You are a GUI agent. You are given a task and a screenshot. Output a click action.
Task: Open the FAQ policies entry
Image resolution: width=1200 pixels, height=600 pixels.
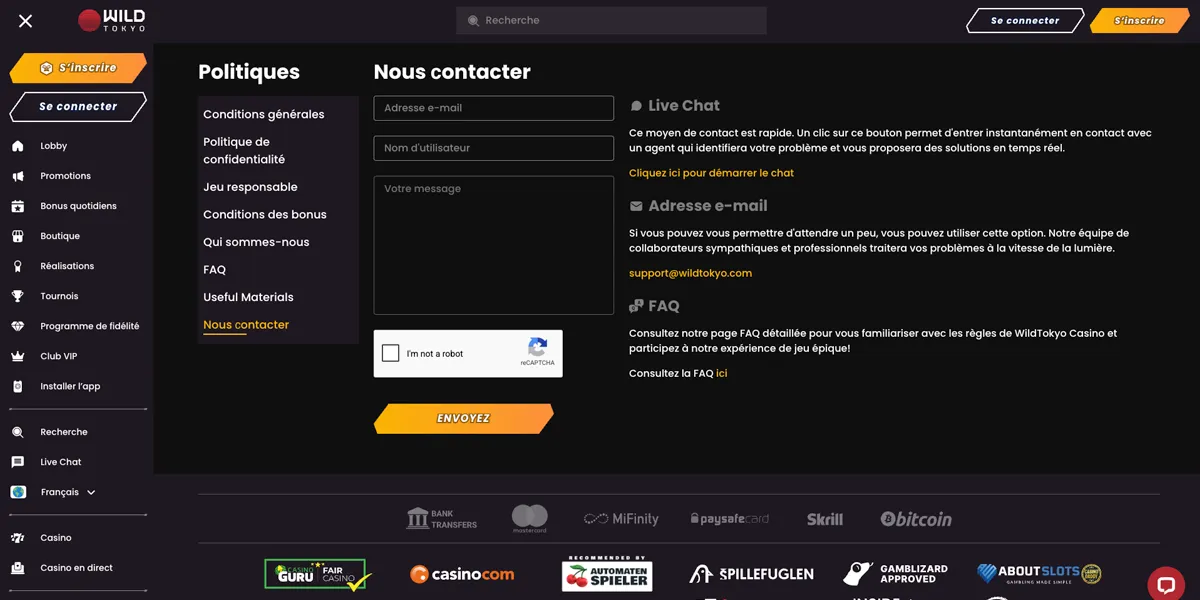click(x=214, y=270)
